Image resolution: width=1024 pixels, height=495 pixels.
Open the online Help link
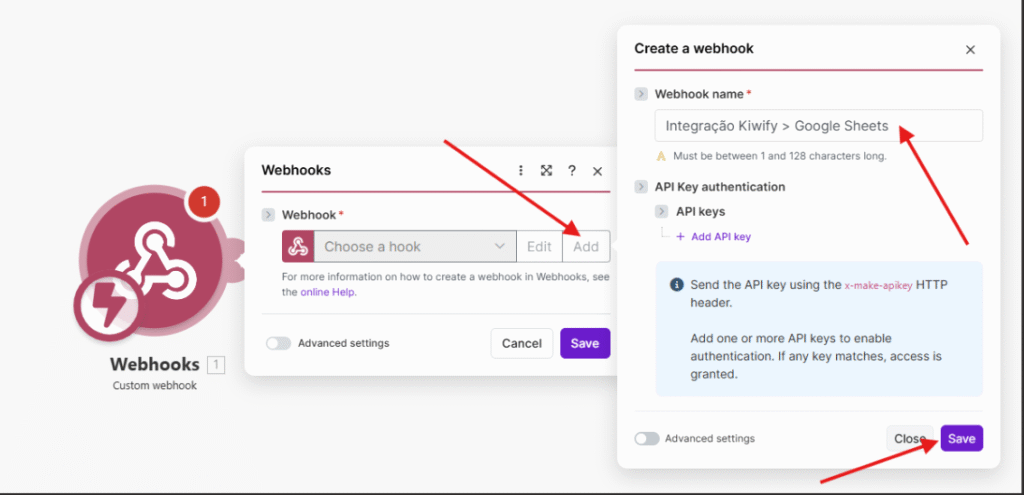(328, 292)
